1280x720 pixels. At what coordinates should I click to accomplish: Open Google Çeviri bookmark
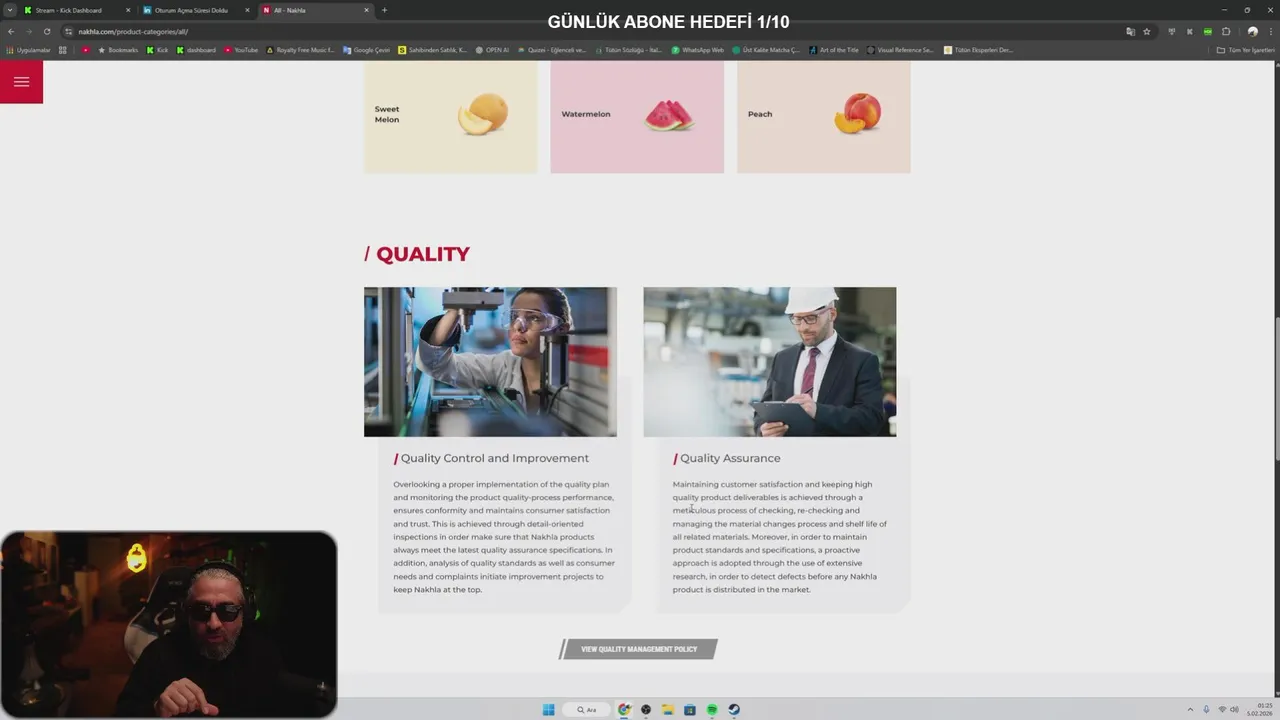(x=366, y=50)
